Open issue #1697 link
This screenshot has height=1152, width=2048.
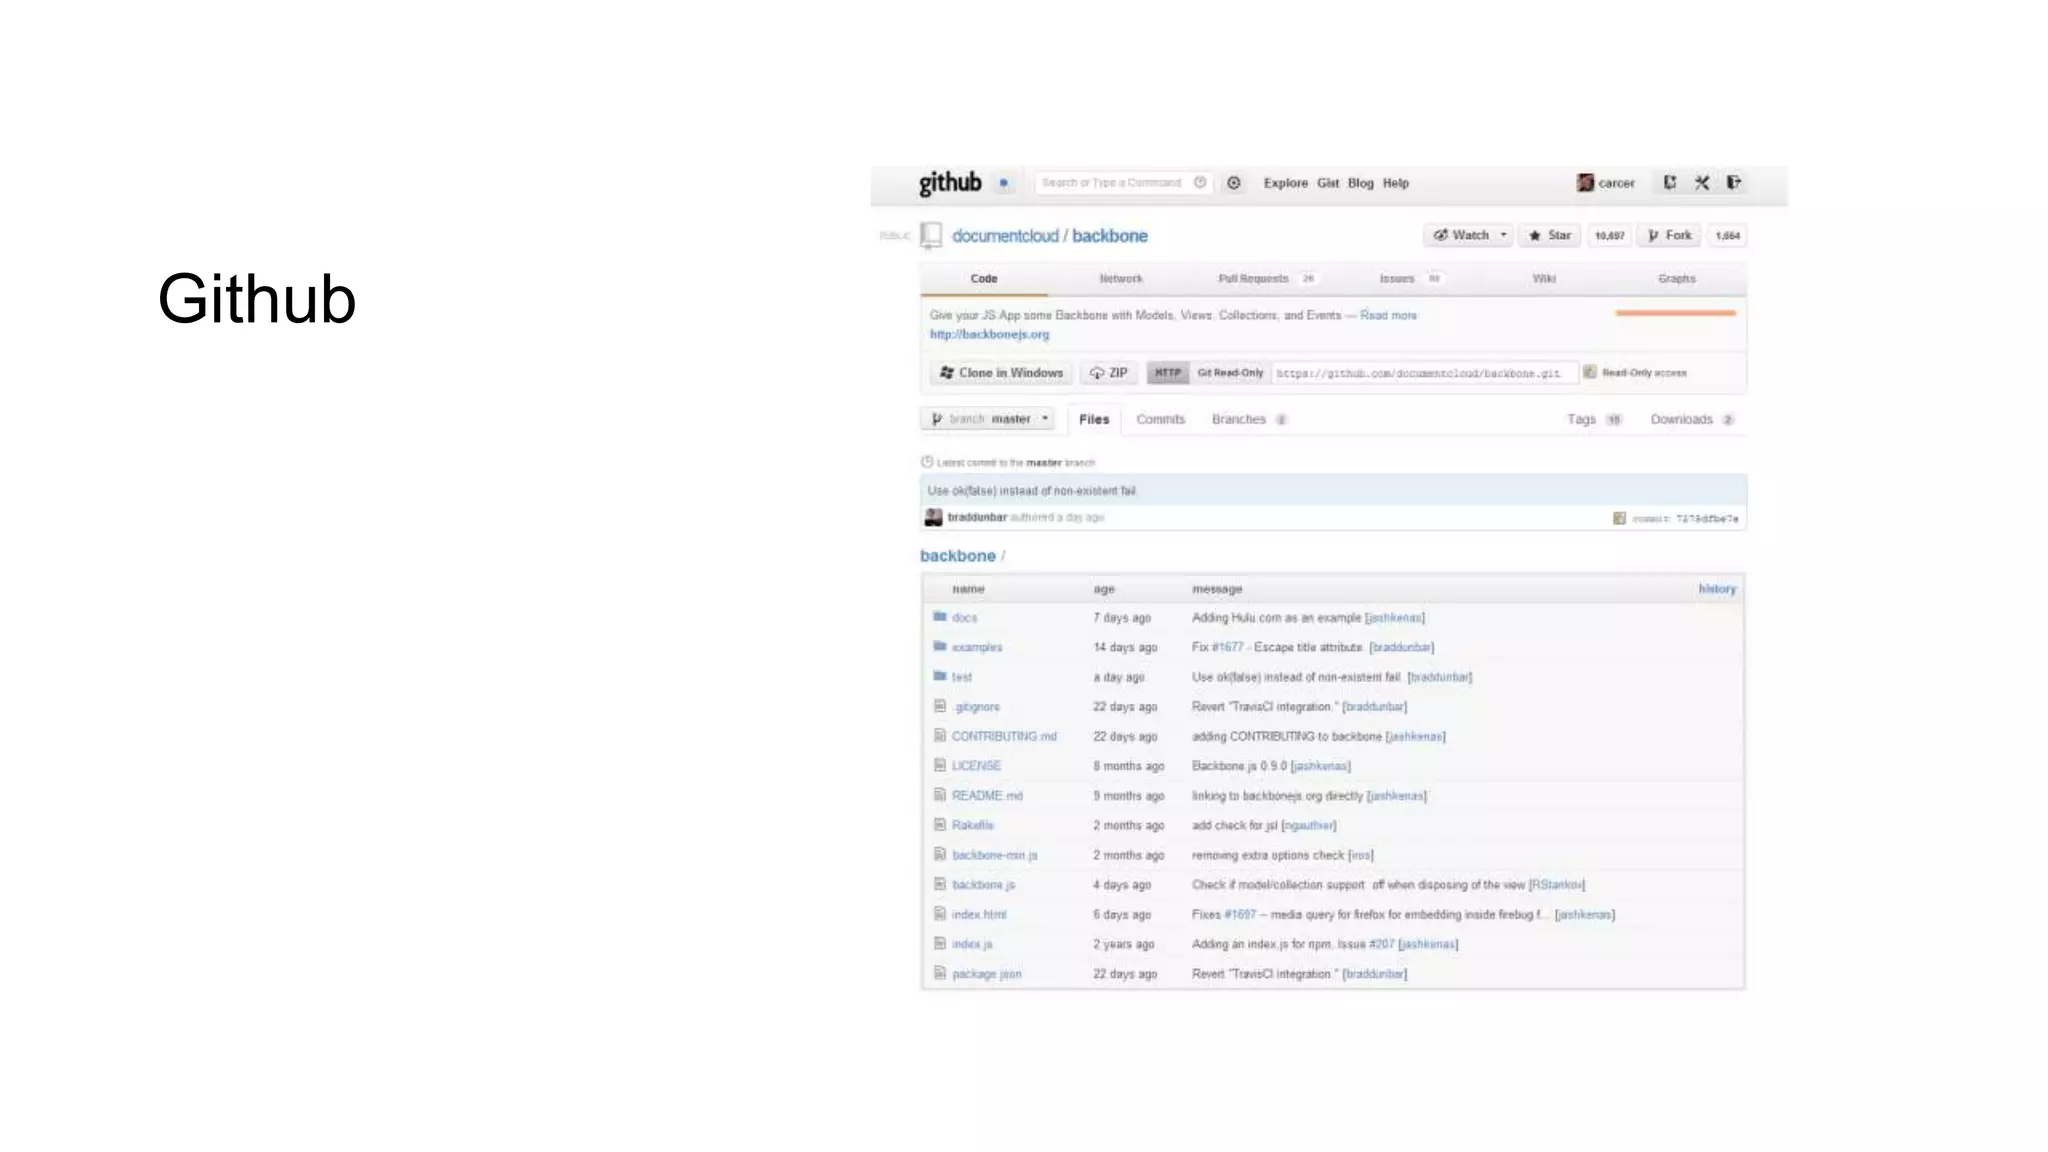point(1240,914)
